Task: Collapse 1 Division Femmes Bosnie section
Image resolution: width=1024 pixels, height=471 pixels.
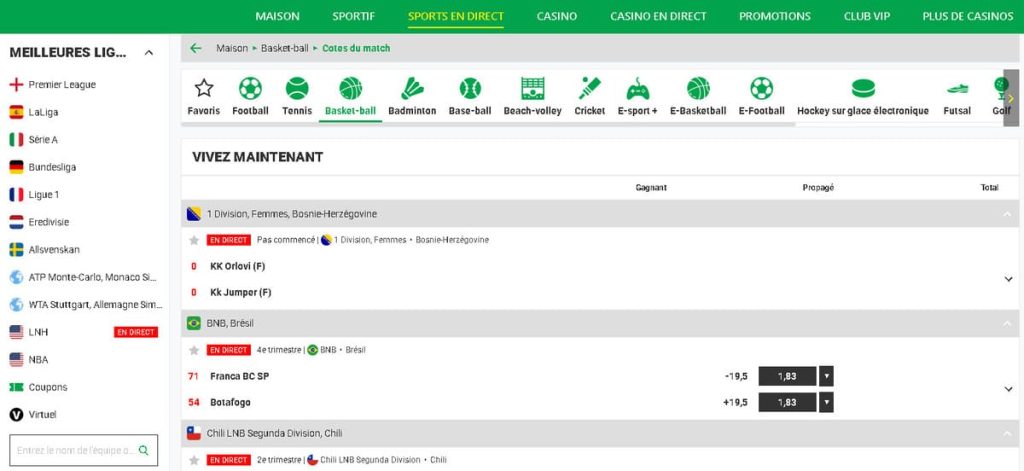Action: coord(1008,214)
